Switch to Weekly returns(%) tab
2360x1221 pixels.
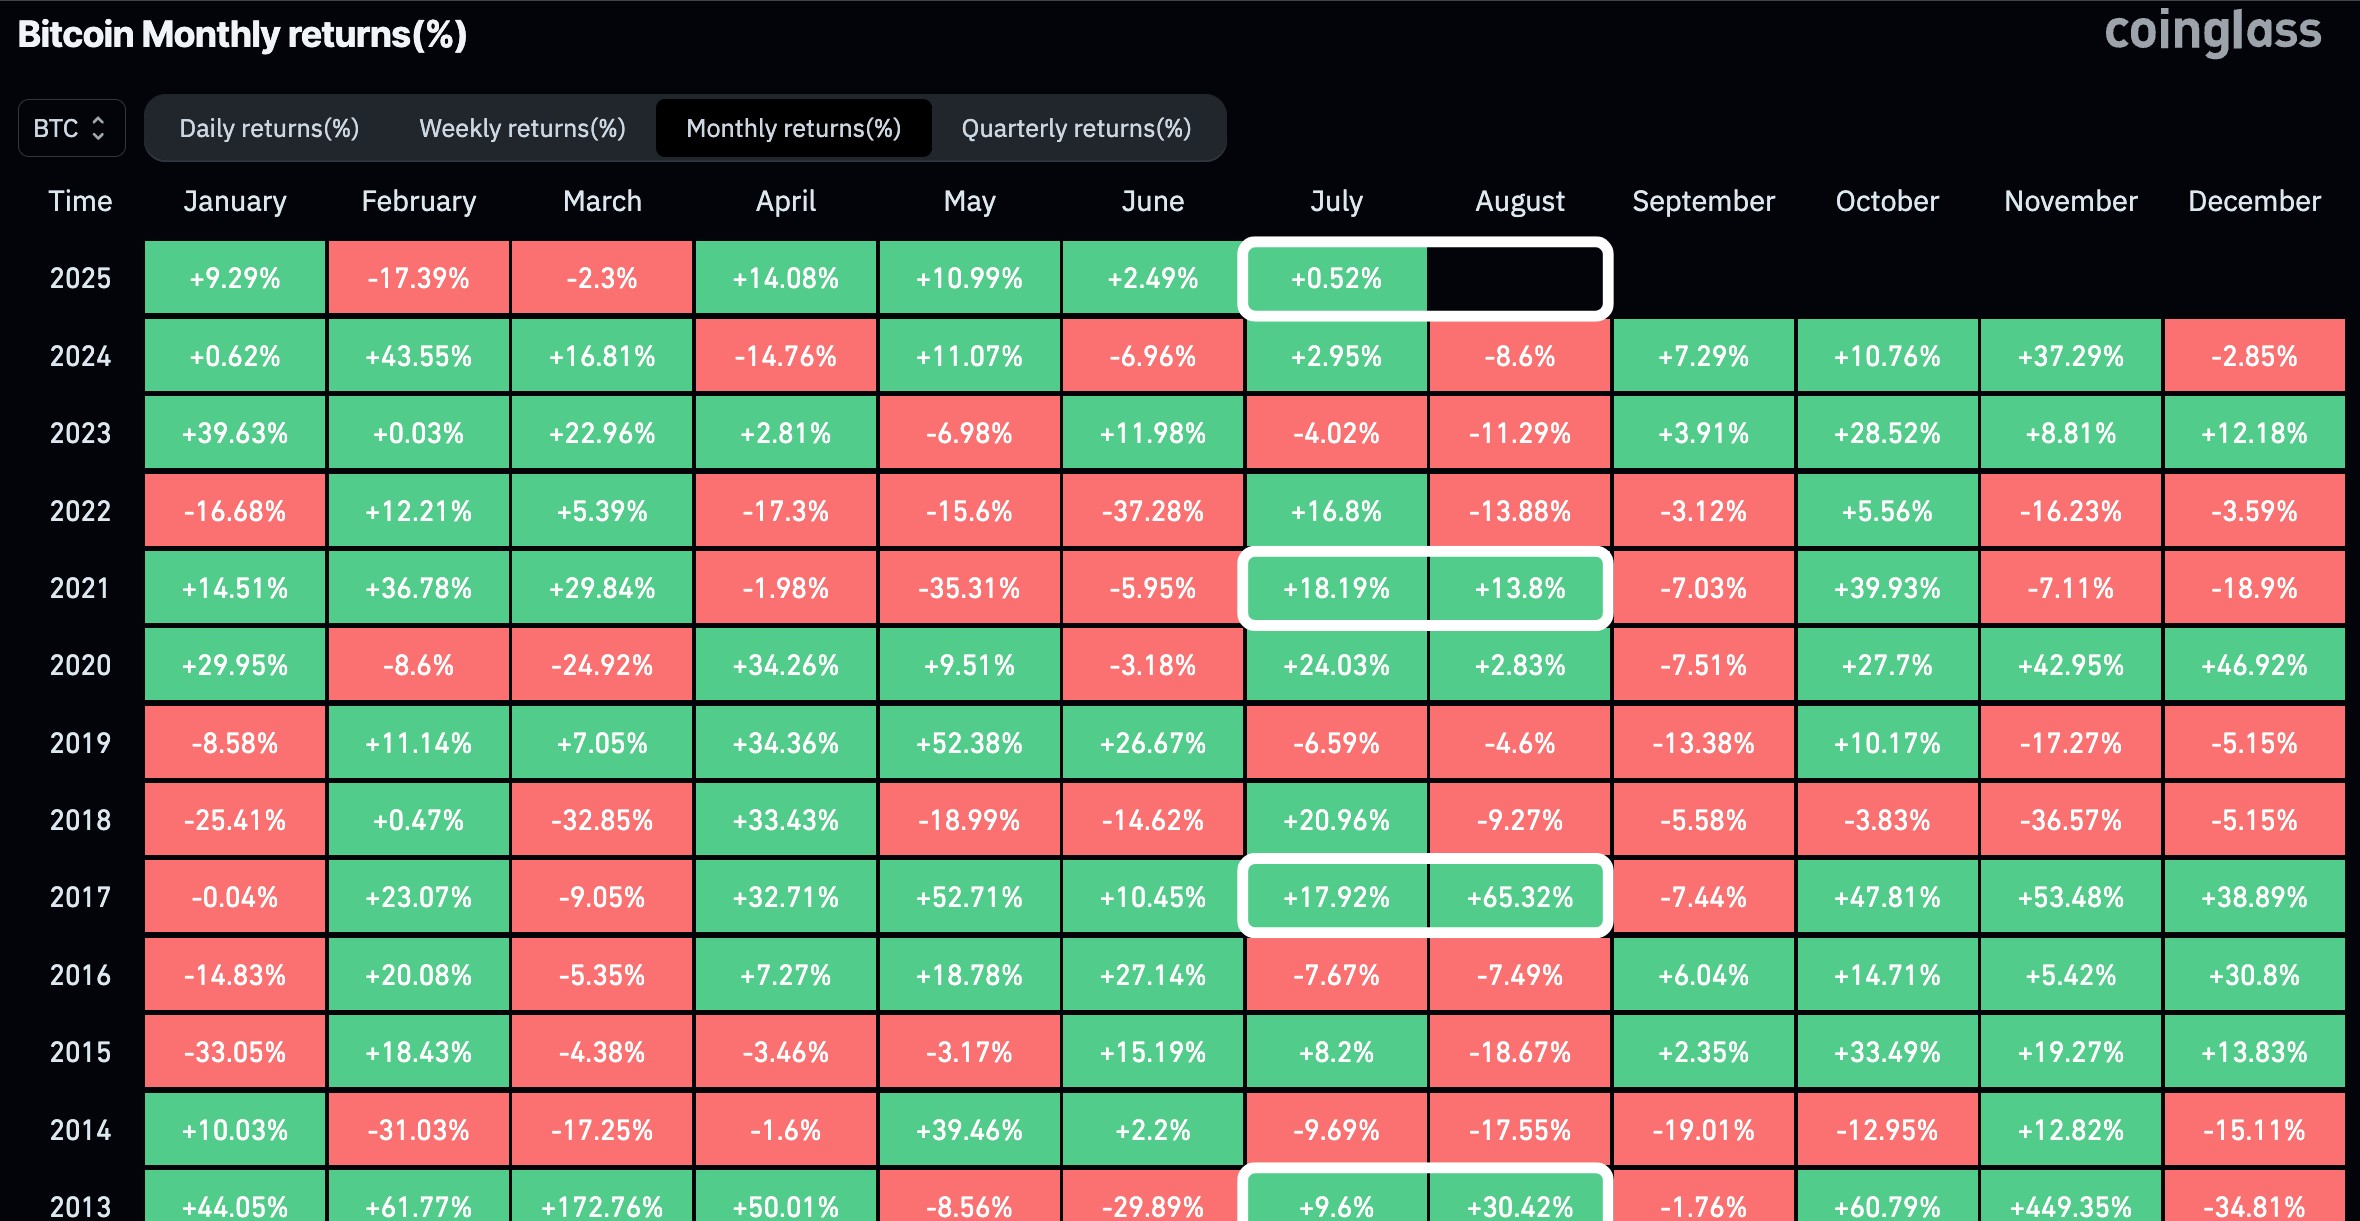coord(522,128)
